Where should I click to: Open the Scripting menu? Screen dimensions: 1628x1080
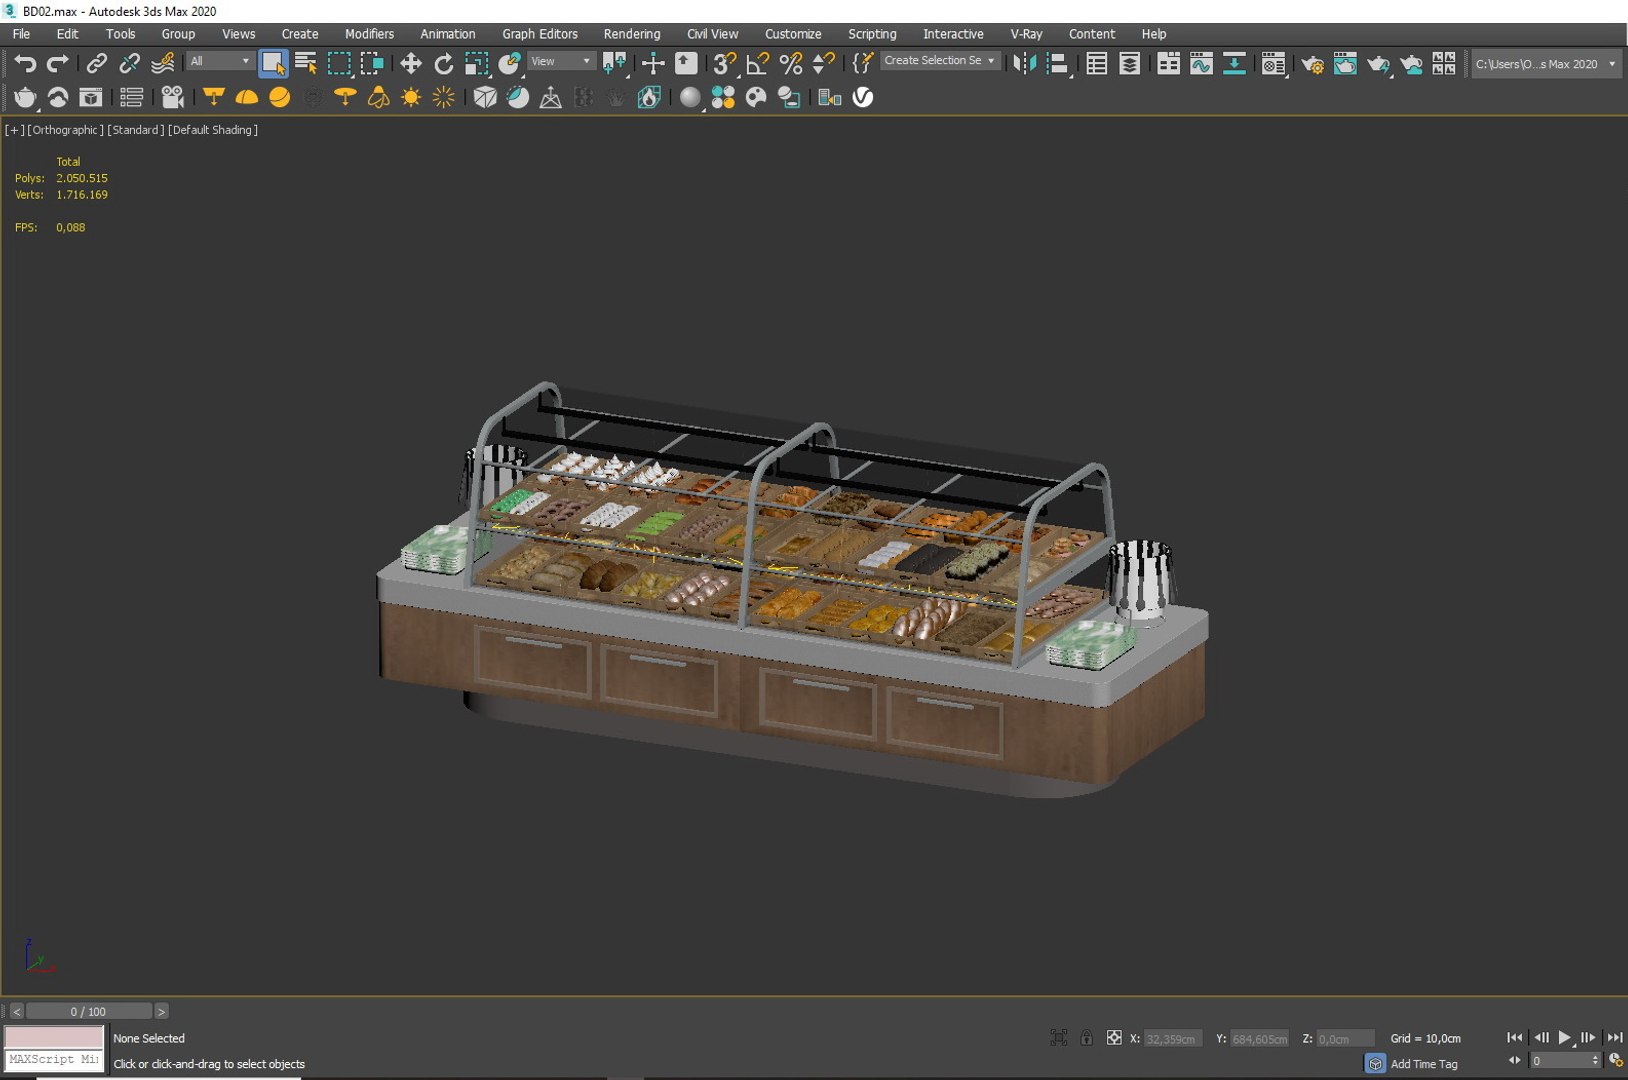click(x=872, y=34)
